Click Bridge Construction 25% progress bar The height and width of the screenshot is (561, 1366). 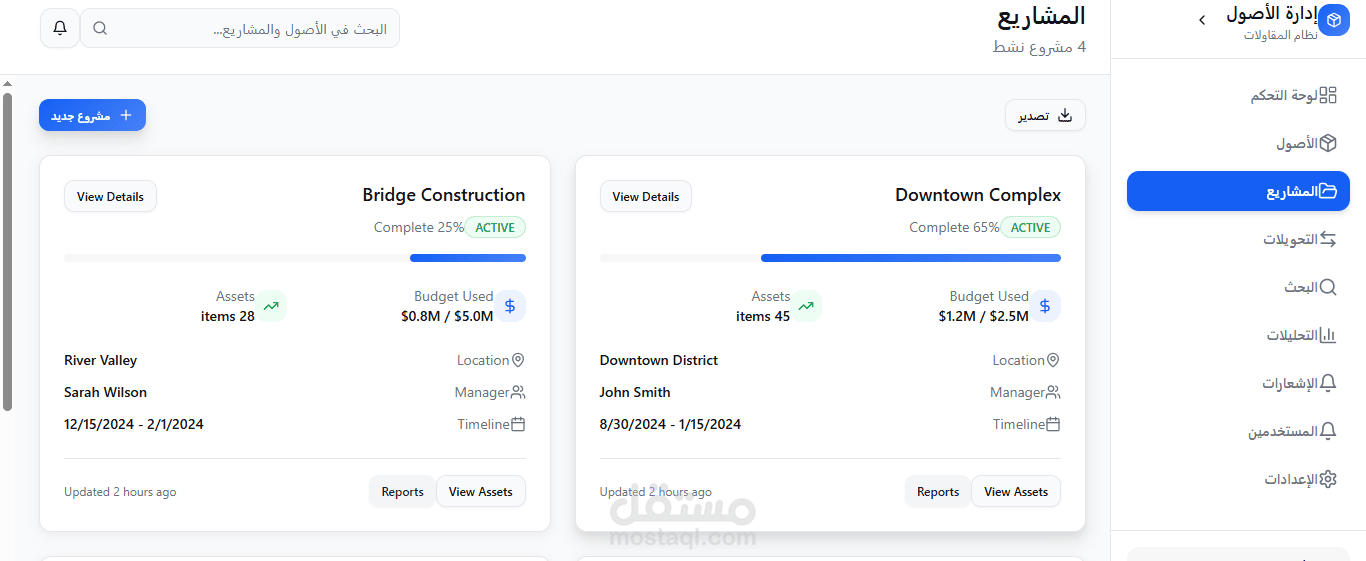[x=295, y=258]
